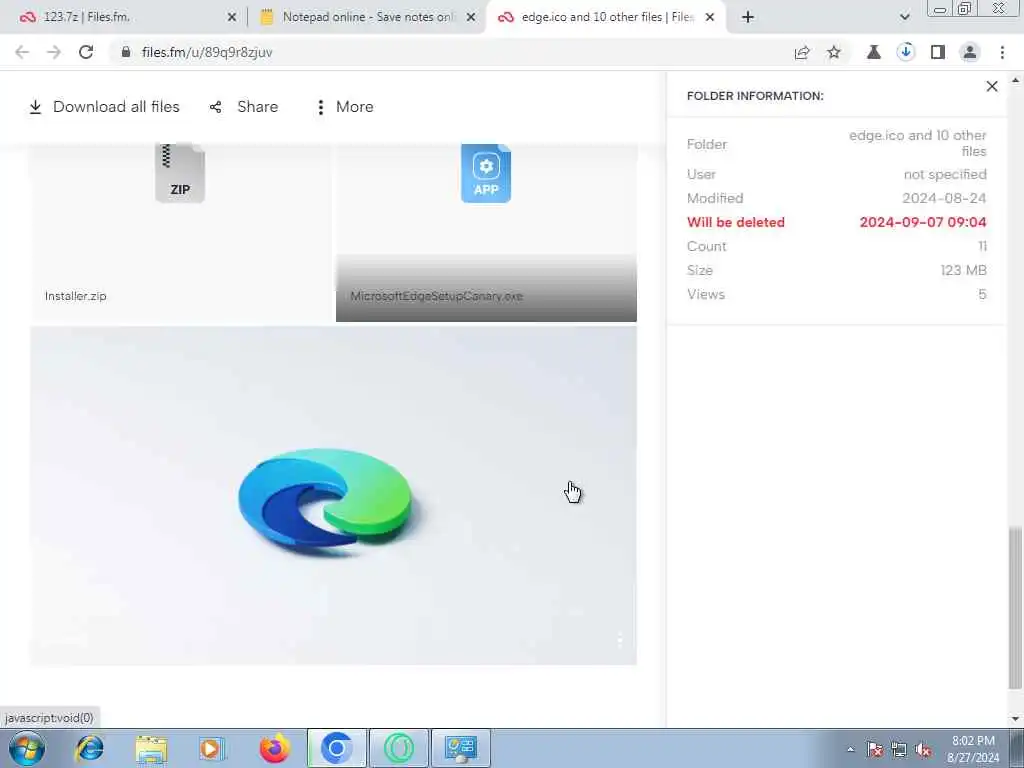The width and height of the screenshot is (1024, 768).
Task: Bookmark this page with star icon
Action: (x=834, y=52)
